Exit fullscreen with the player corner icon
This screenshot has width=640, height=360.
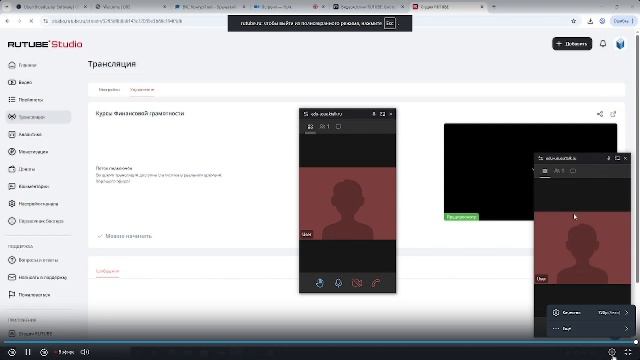(x=628, y=352)
